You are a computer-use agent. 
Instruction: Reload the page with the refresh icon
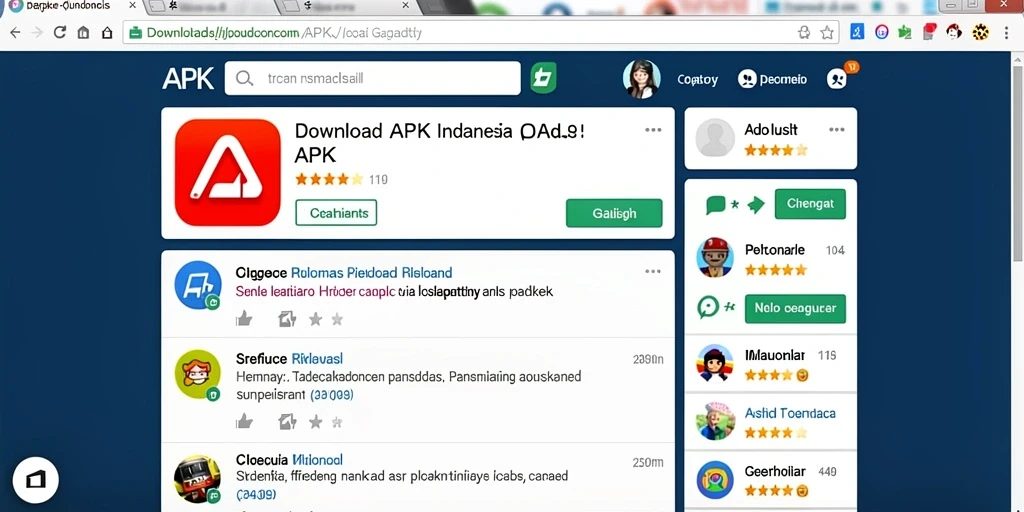point(60,32)
